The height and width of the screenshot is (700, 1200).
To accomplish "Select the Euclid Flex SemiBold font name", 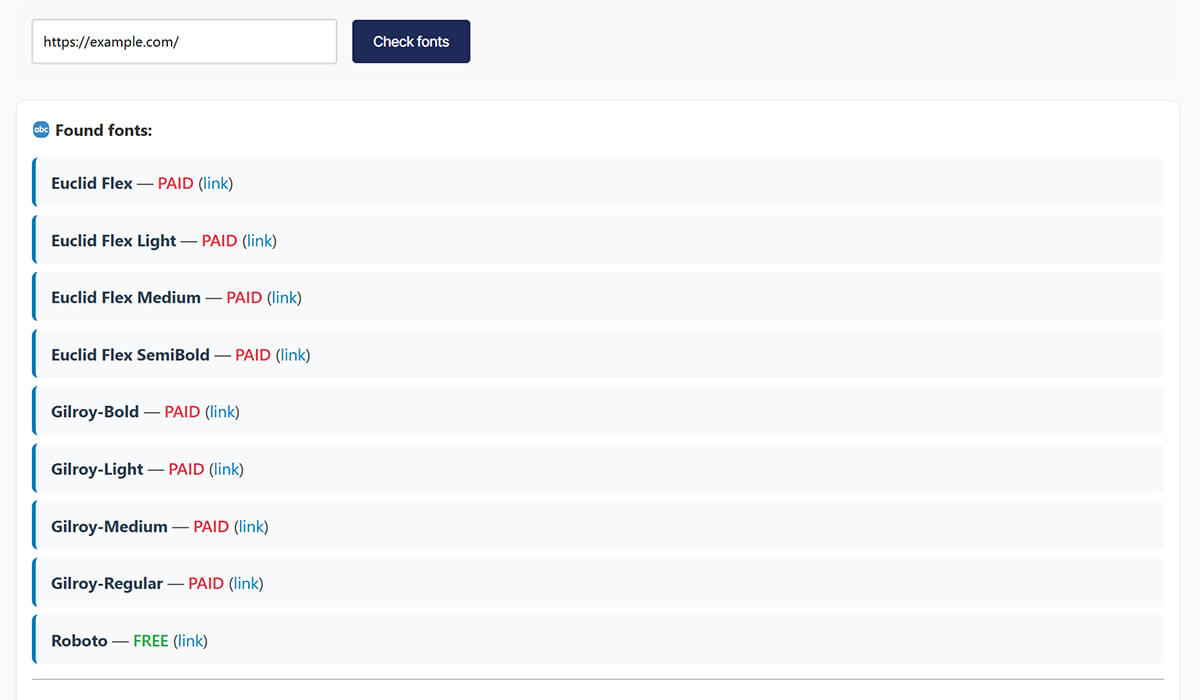I will 130,354.
